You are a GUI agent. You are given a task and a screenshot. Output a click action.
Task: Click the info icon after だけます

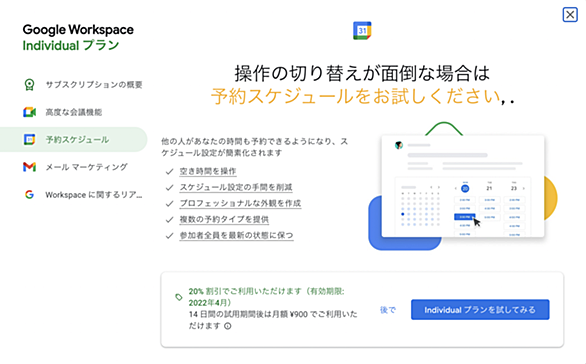[228, 326]
